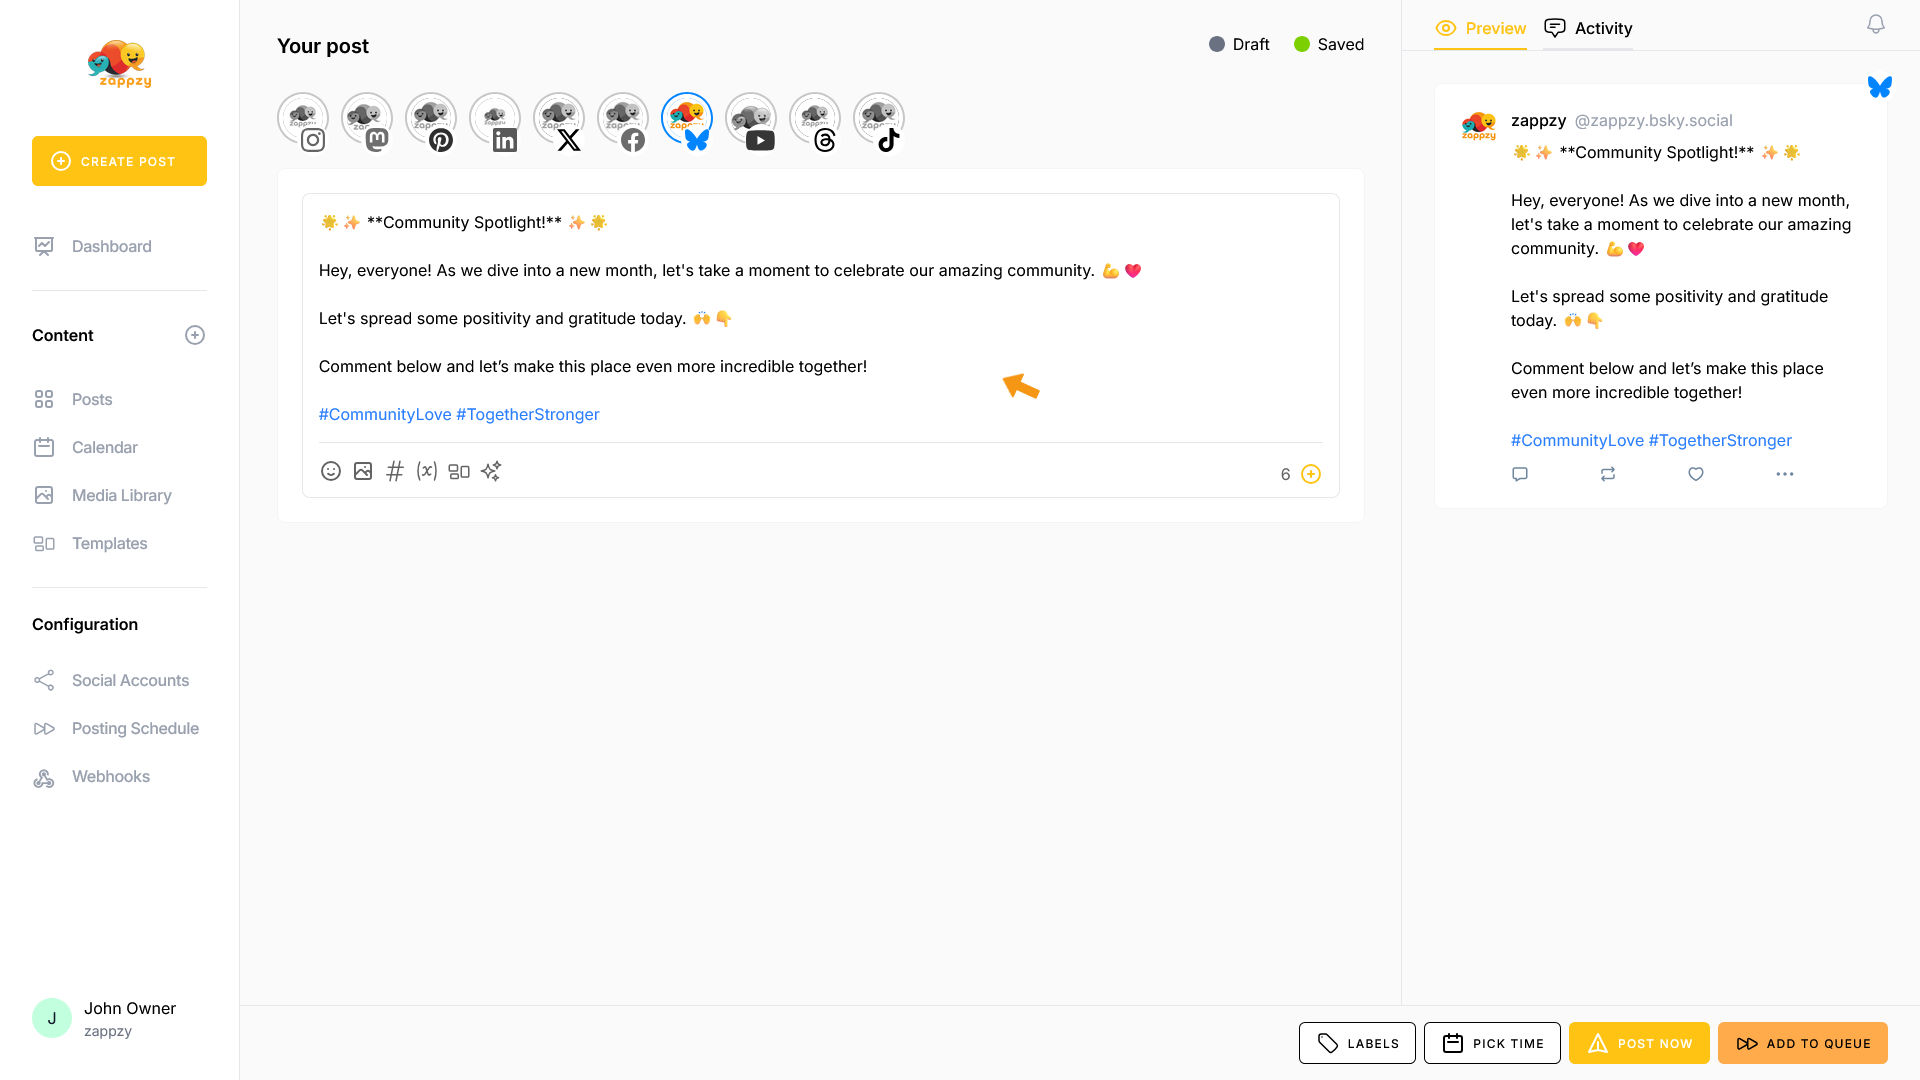Open the hashtag picker icon

click(x=395, y=471)
